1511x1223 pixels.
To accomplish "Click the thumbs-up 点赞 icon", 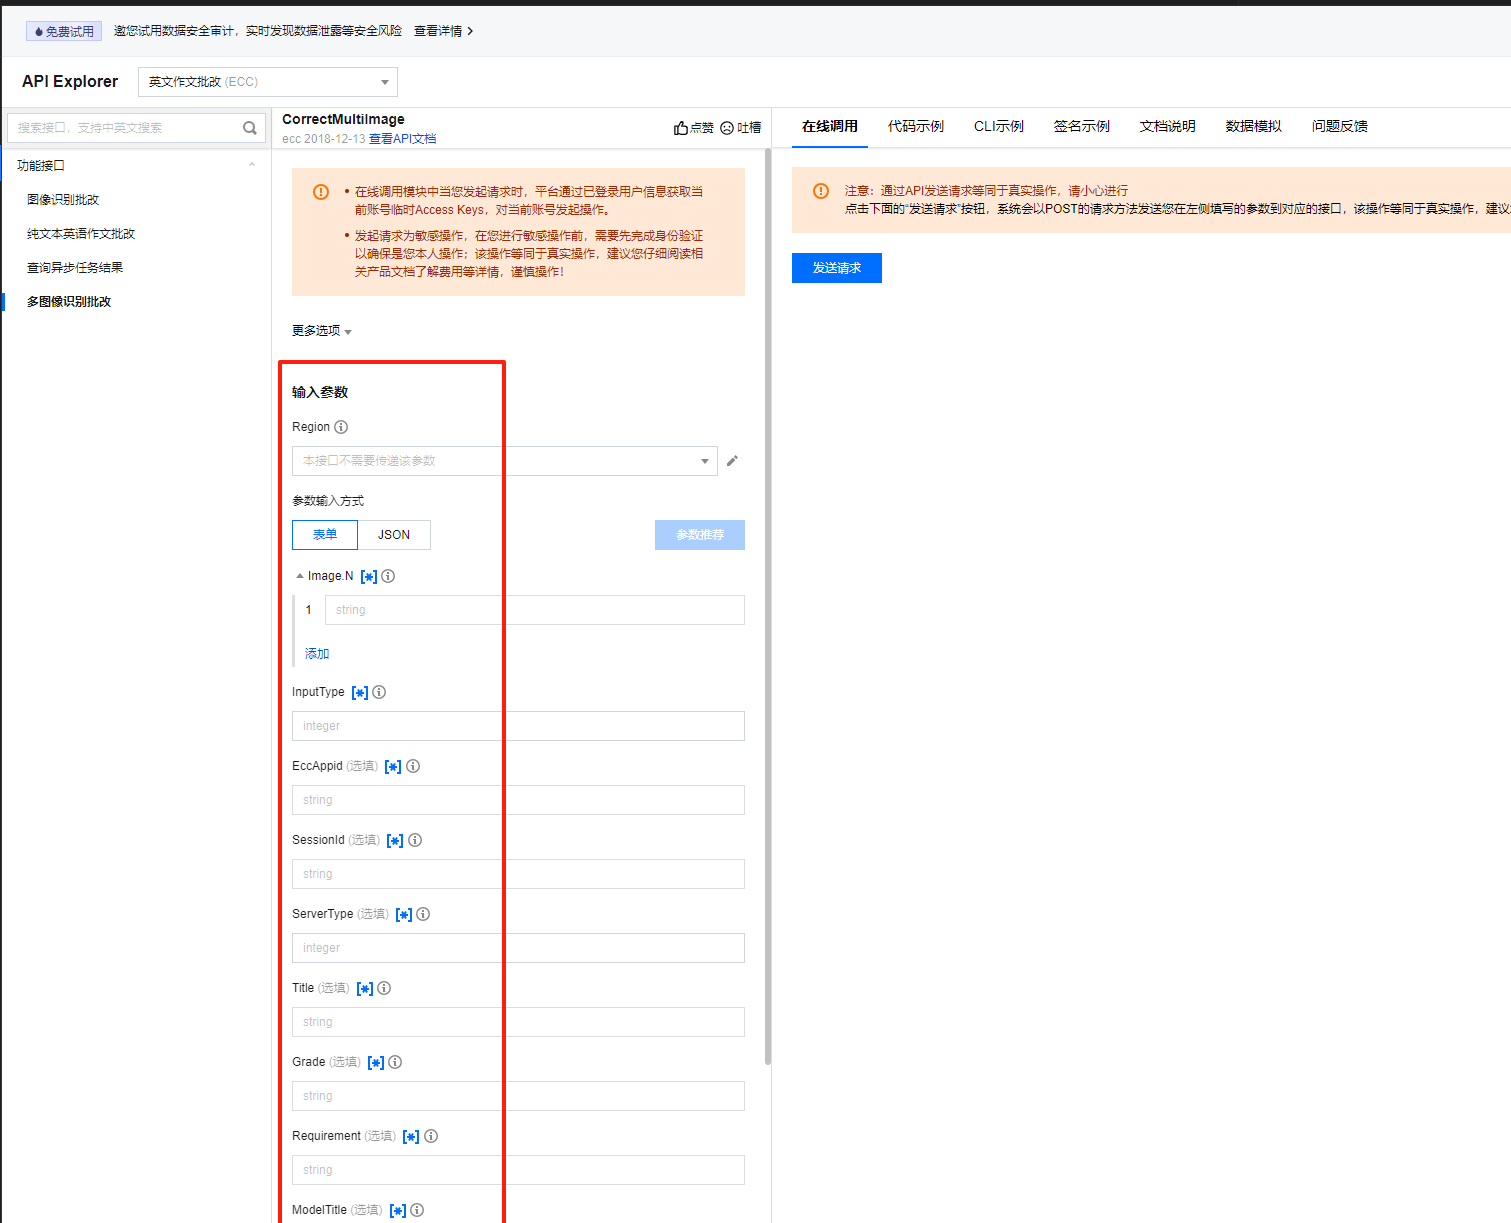I will point(681,128).
